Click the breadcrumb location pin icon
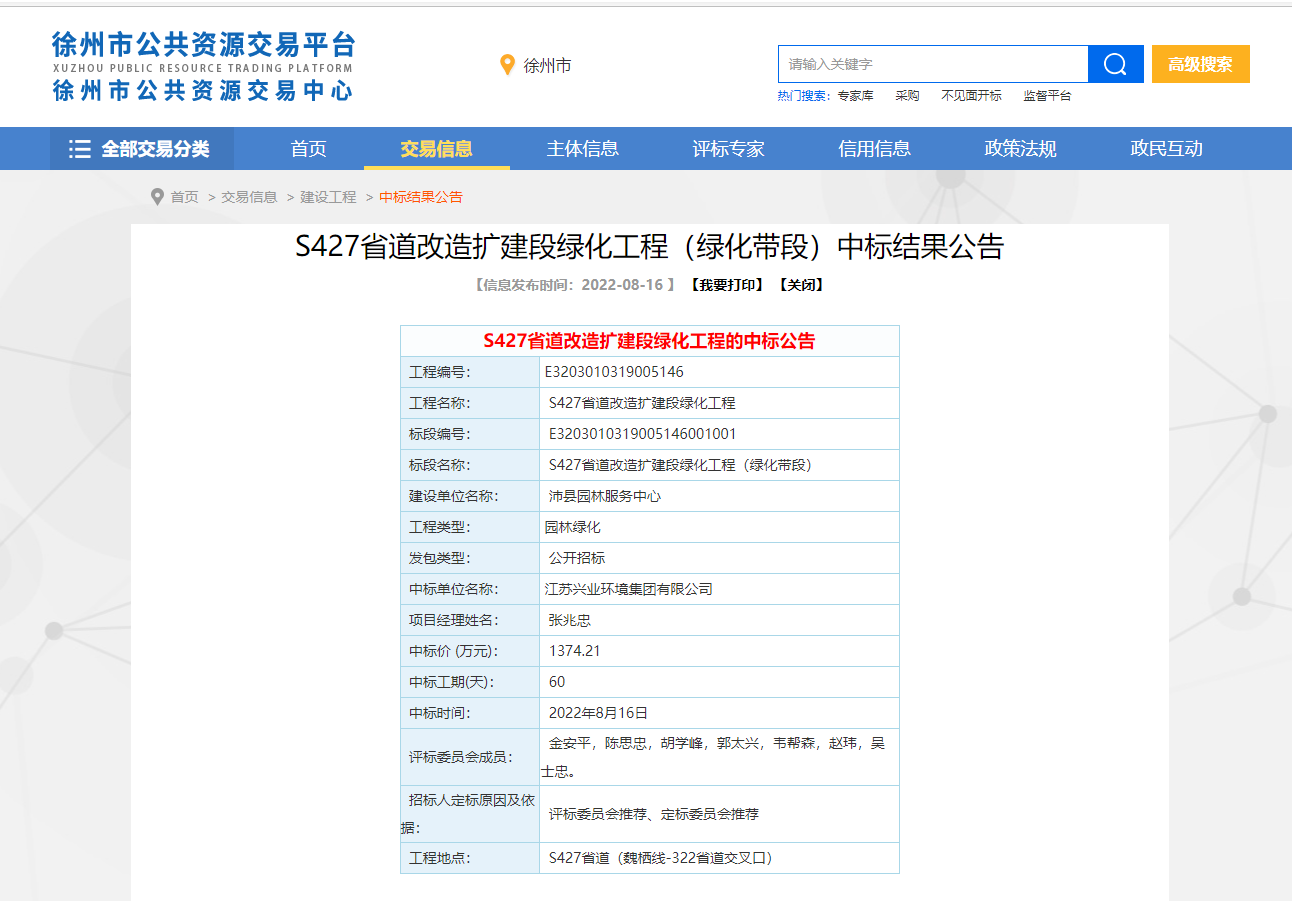Viewport: 1292px width, 901px height. (x=157, y=197)
